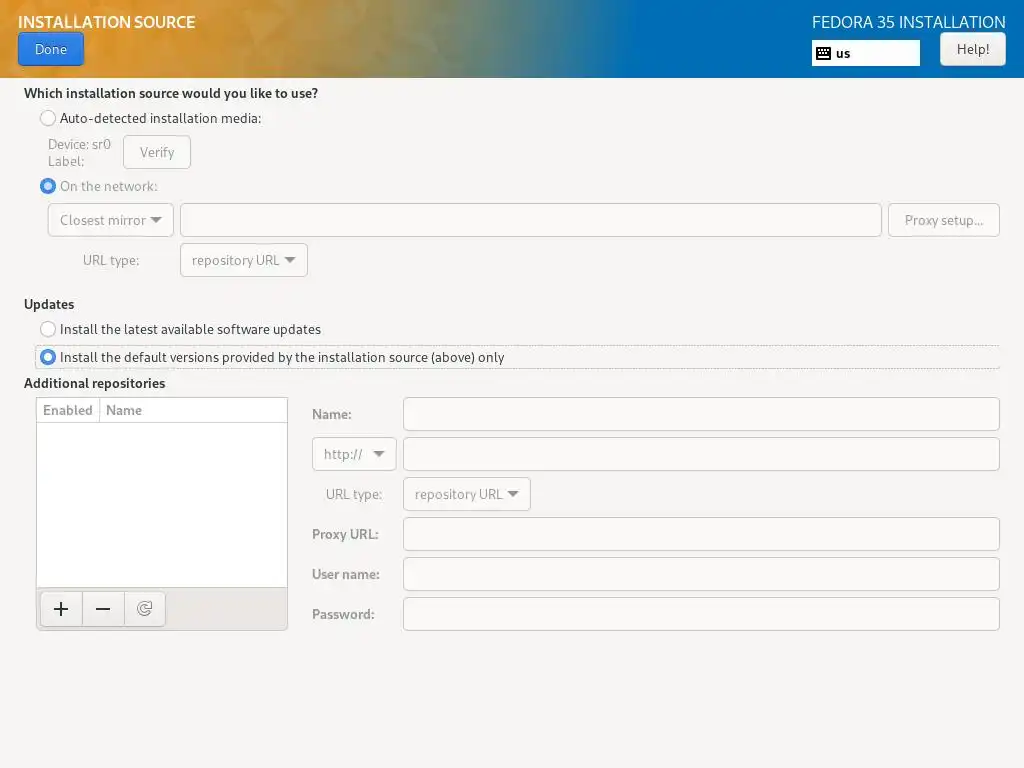The height and width of the screenshot is (768, 1024).
Task: Click the minus icon to remove repository
Action: click(103, 609)
